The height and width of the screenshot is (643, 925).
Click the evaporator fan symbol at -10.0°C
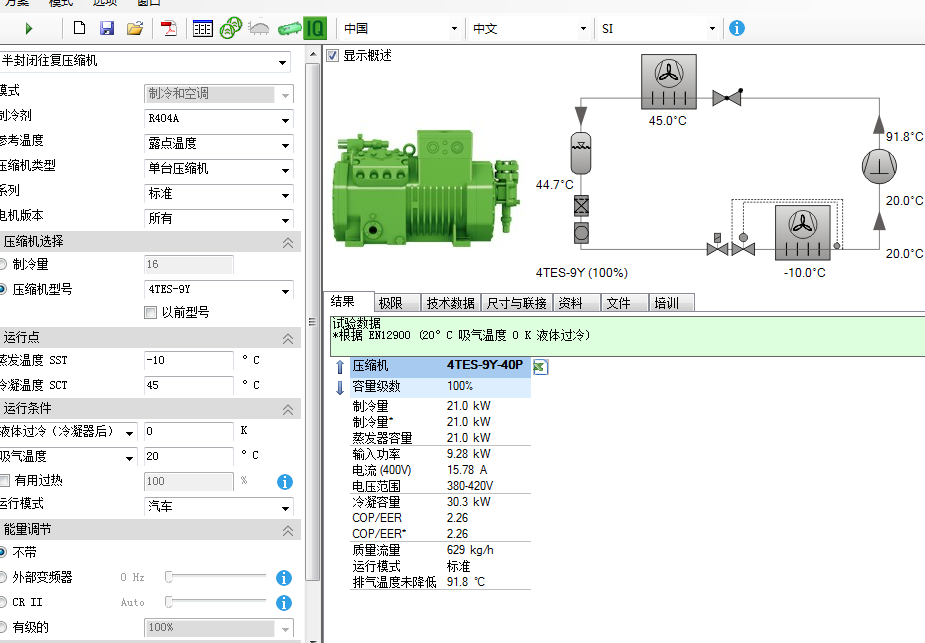pyautogui.click(x=802, y=232)
